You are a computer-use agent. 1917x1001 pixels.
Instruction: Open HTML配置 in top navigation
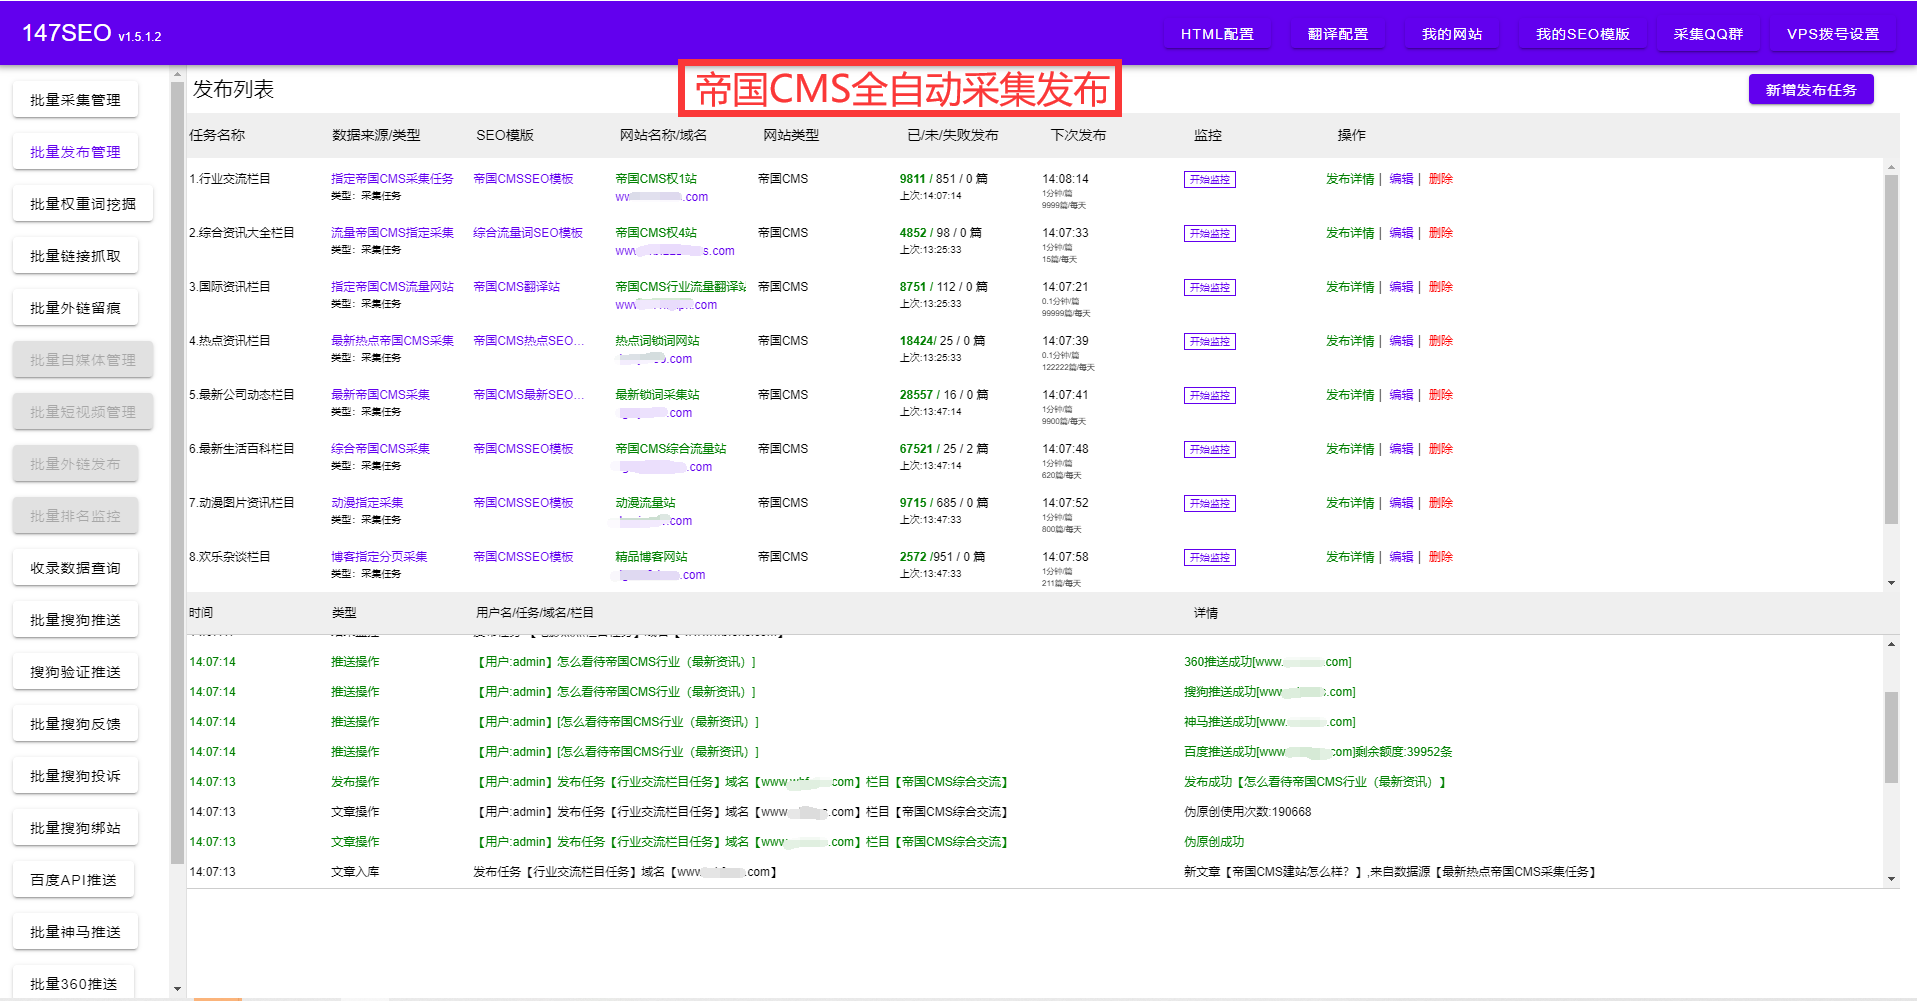coord(1217,34)
